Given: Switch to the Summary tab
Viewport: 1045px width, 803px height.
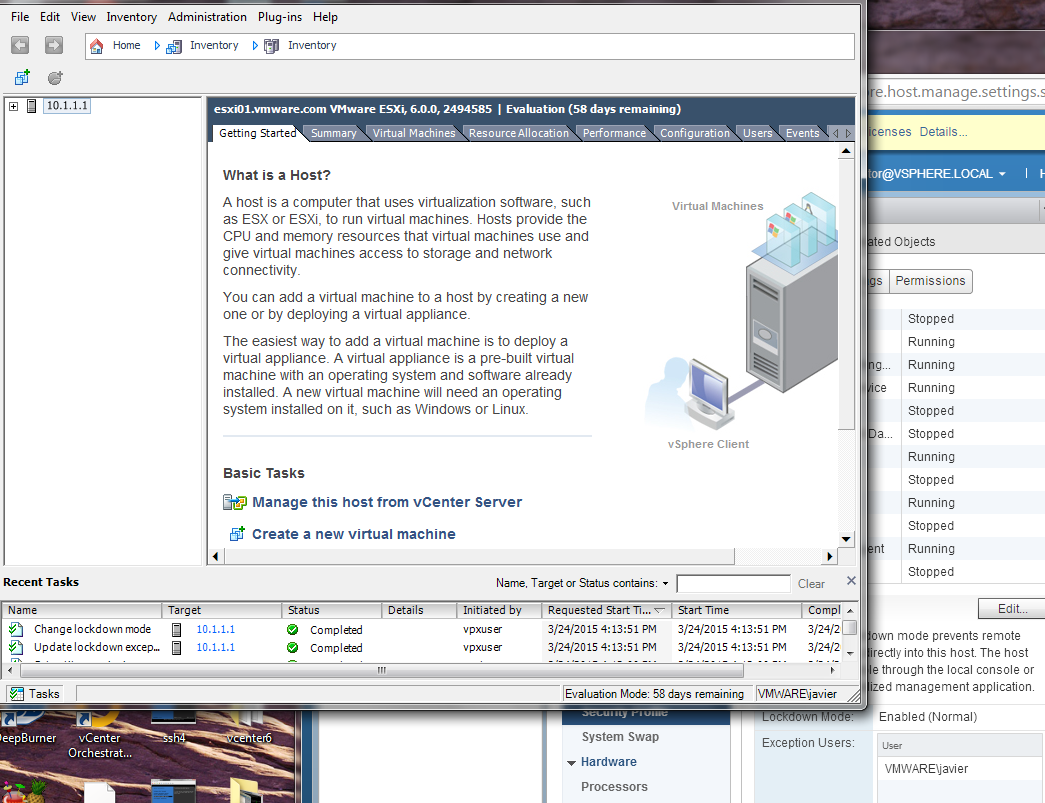Looking at the screenshot, I should point(333,133).
